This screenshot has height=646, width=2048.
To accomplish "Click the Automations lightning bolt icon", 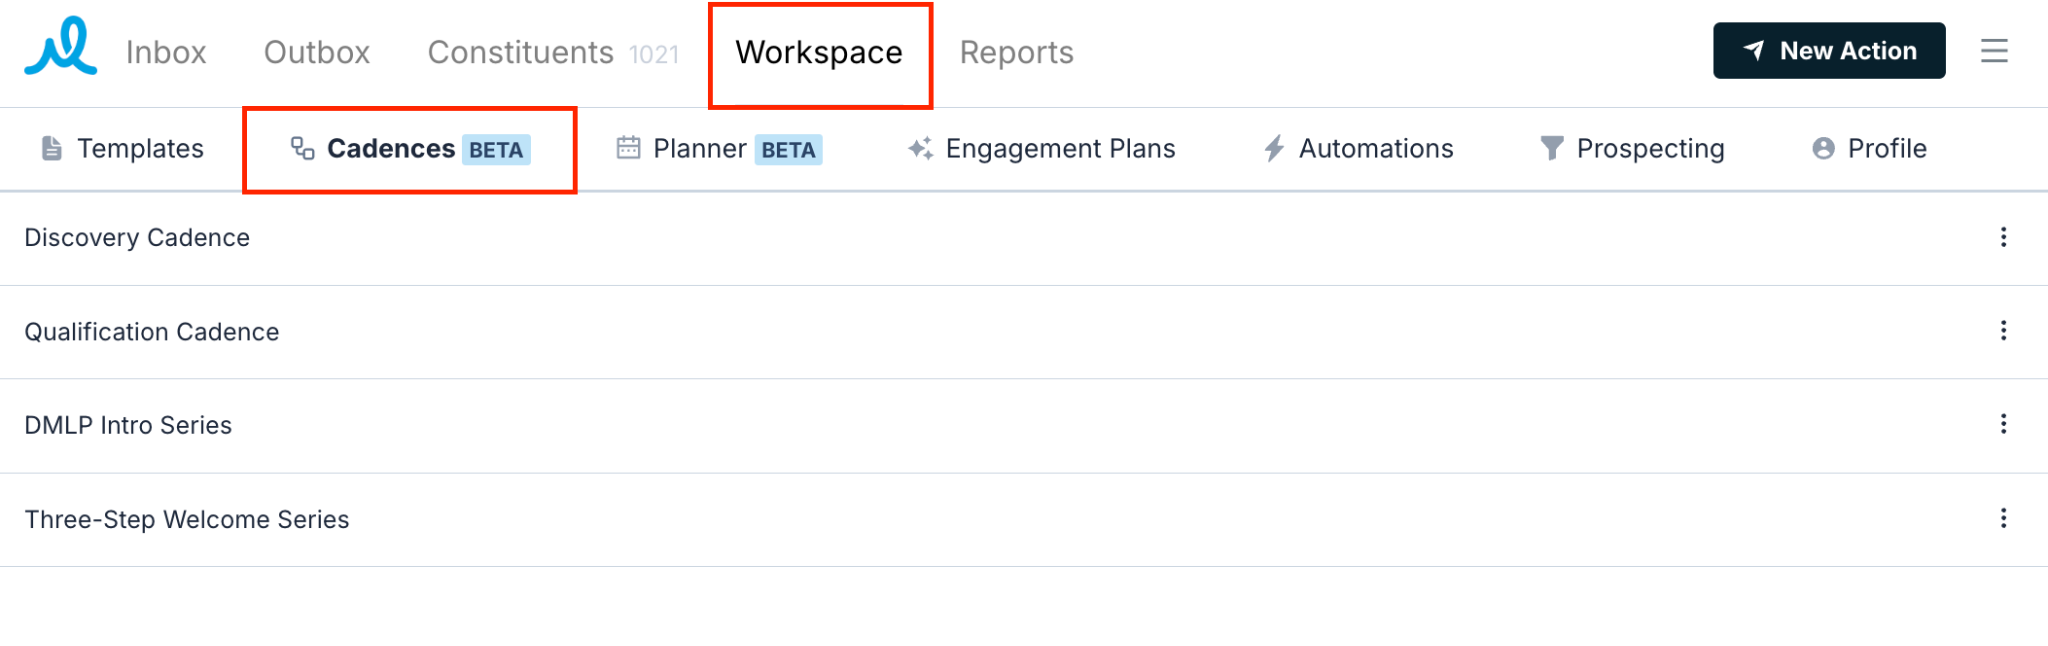I will point(1274,149).
